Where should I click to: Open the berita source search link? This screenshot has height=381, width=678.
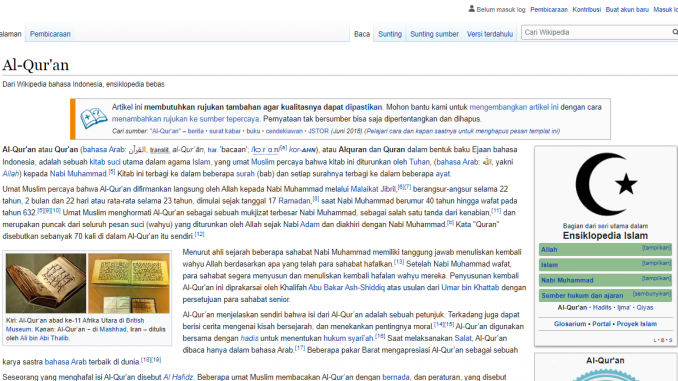pyautogui.click(x=195, y=131)
